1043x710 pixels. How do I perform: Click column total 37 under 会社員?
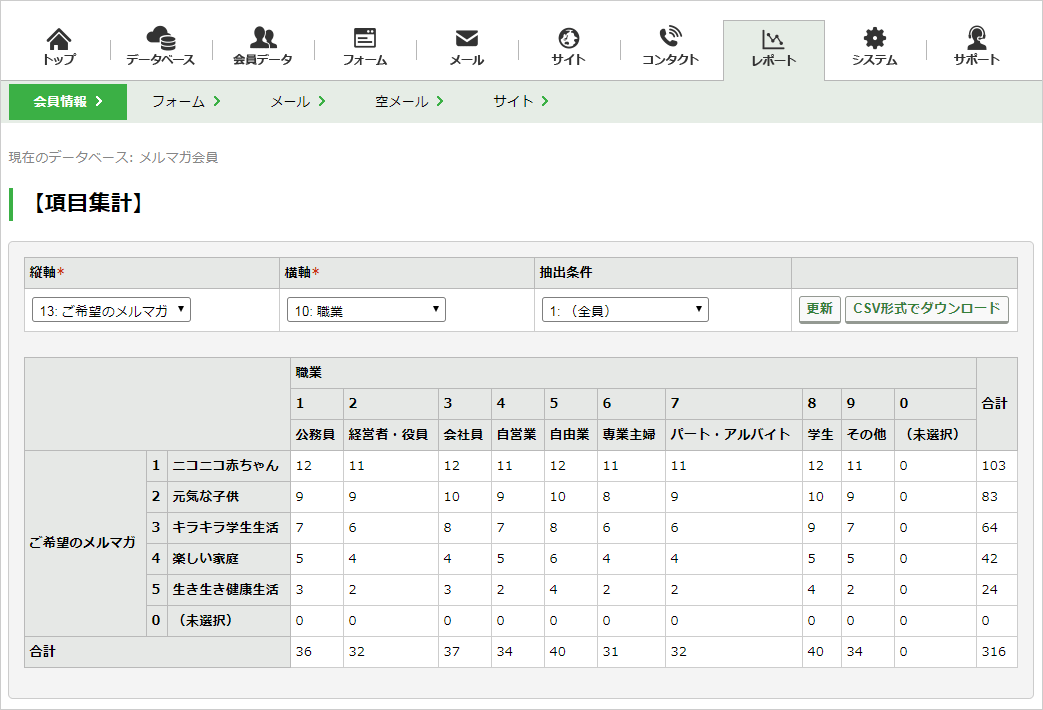click(465, 652)
